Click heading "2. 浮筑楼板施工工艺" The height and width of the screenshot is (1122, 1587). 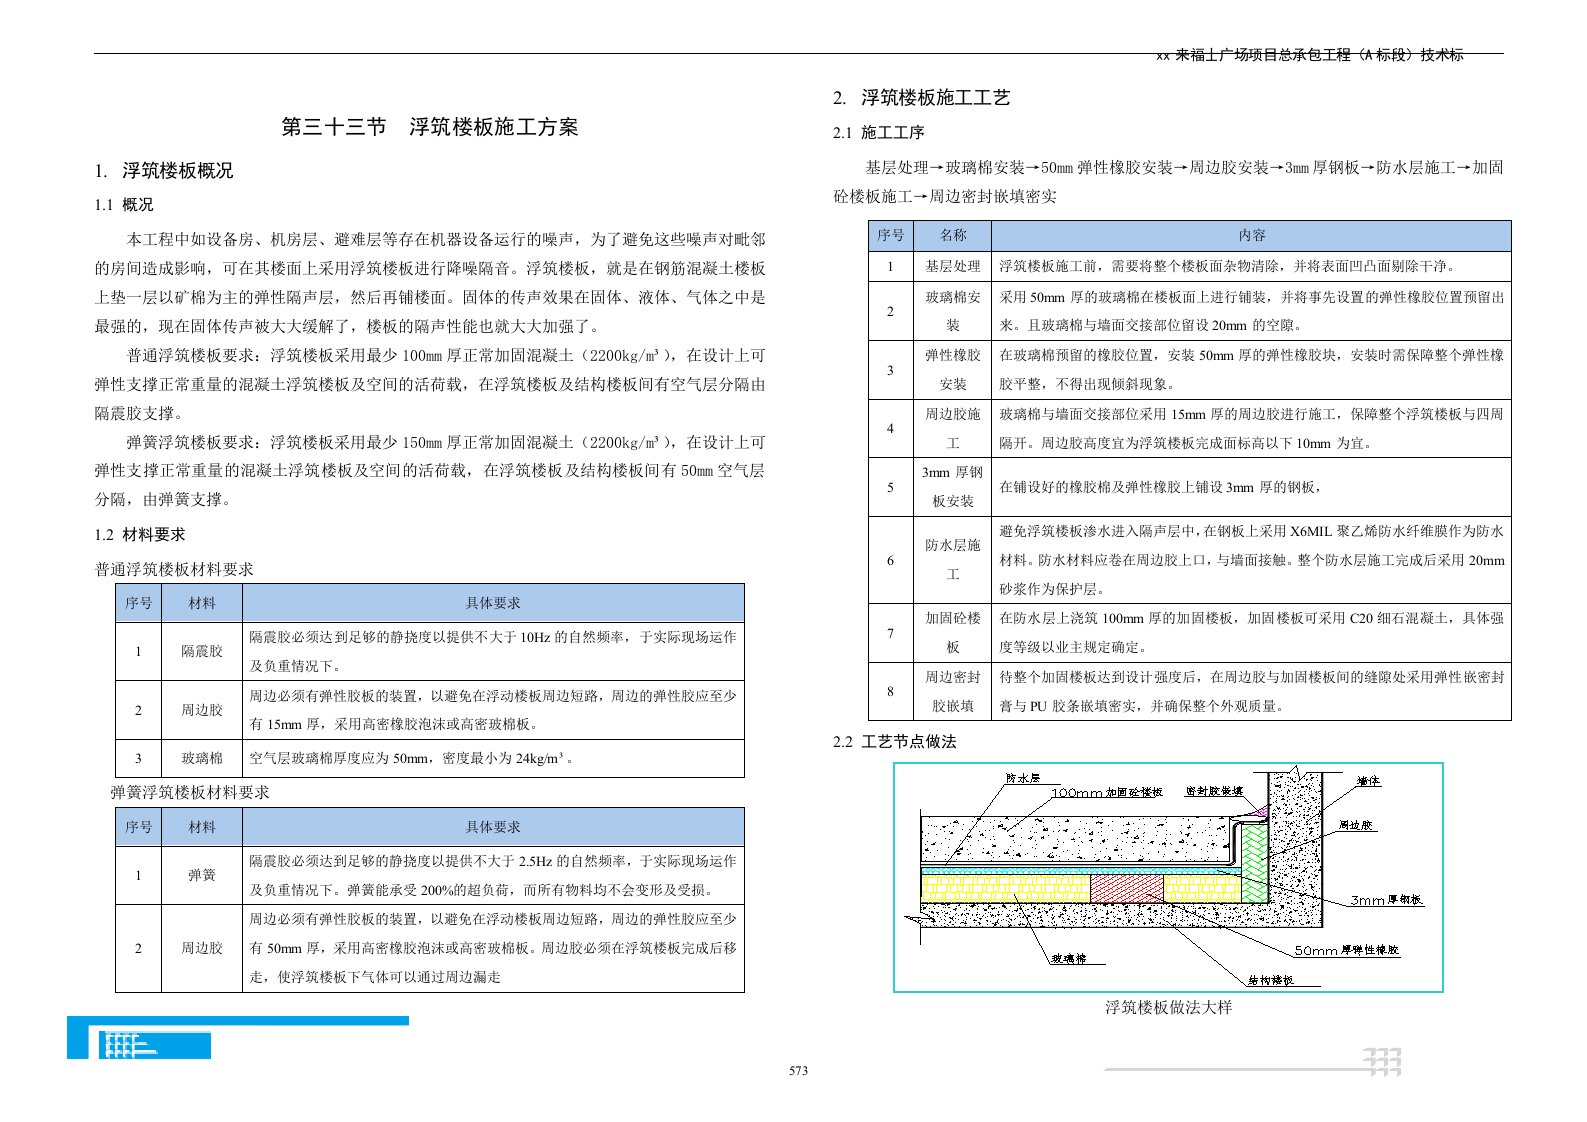922,98
